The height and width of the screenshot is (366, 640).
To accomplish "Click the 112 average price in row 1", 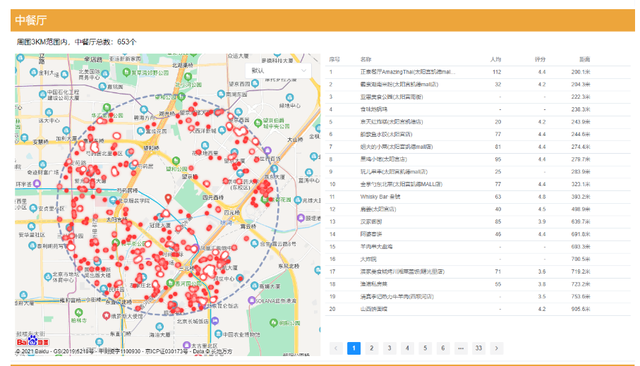I will 497,72.
